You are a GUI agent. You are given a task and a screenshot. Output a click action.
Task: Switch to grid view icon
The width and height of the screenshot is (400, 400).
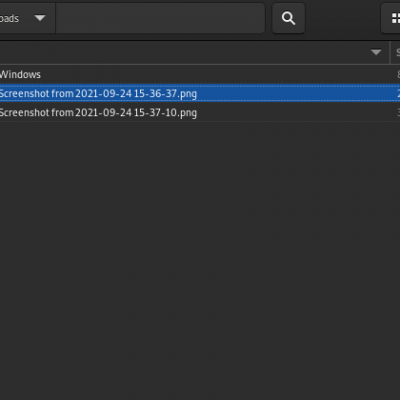(x=395, y=18)
